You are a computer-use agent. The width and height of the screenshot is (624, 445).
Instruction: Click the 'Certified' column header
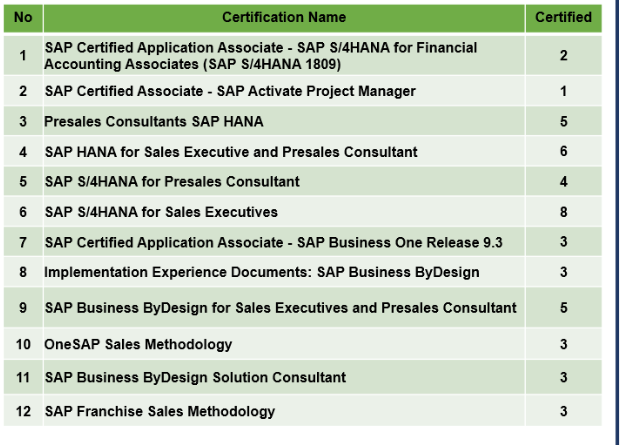[x=563, y=17]
